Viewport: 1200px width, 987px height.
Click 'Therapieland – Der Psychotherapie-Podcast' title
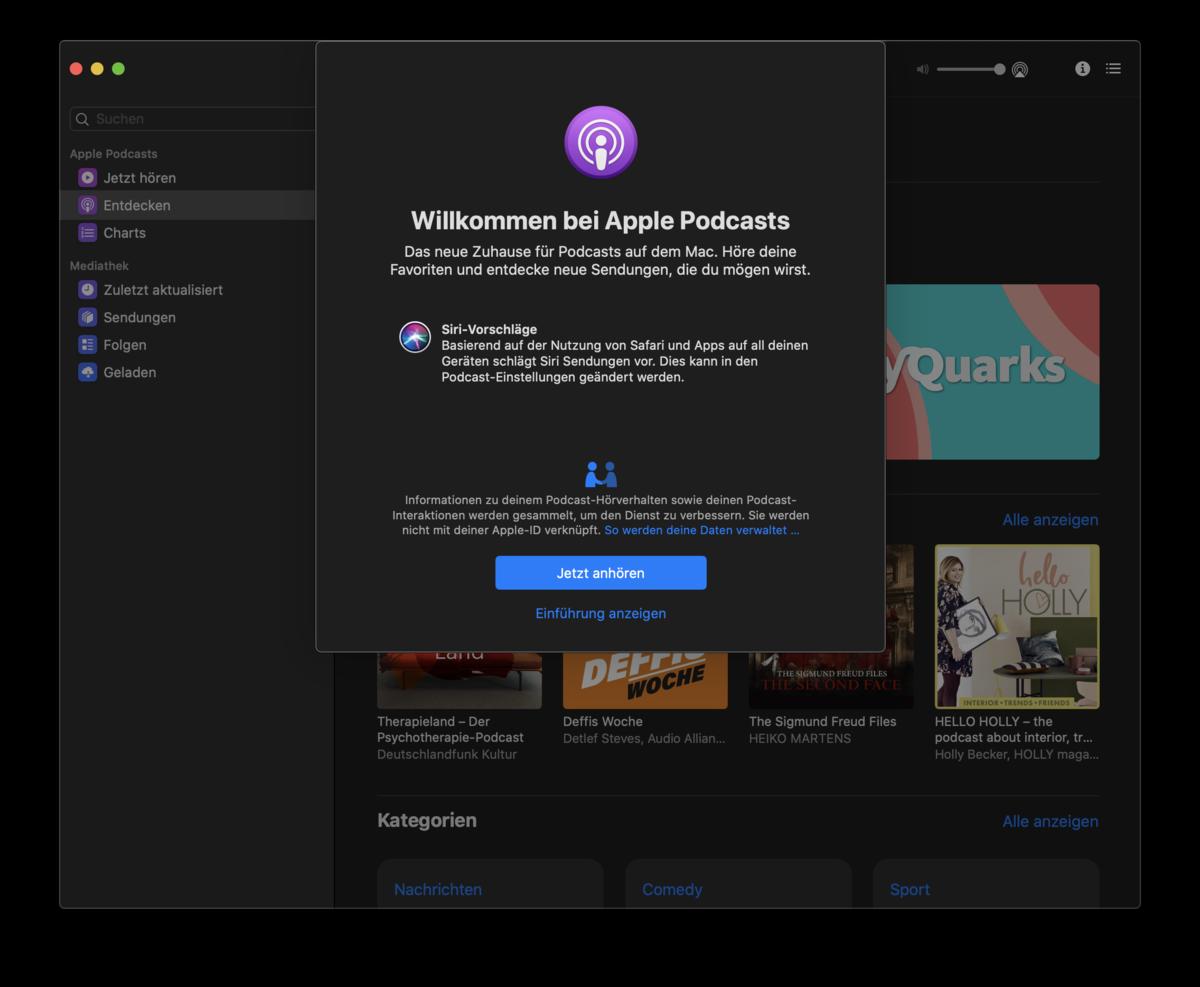pos(451,729)
